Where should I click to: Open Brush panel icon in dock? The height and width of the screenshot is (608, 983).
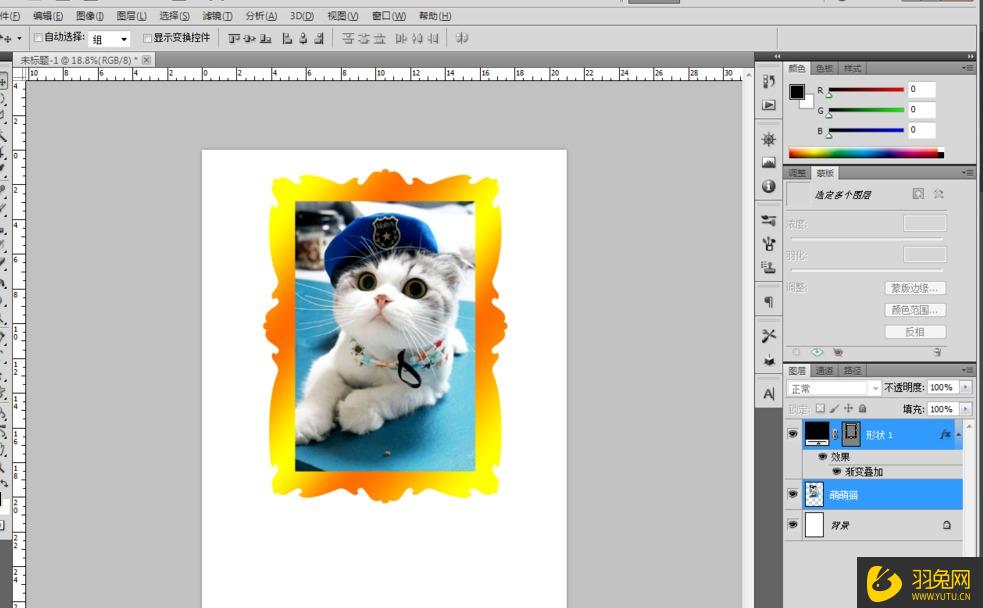pyautogui.click(x=769, y=243)
